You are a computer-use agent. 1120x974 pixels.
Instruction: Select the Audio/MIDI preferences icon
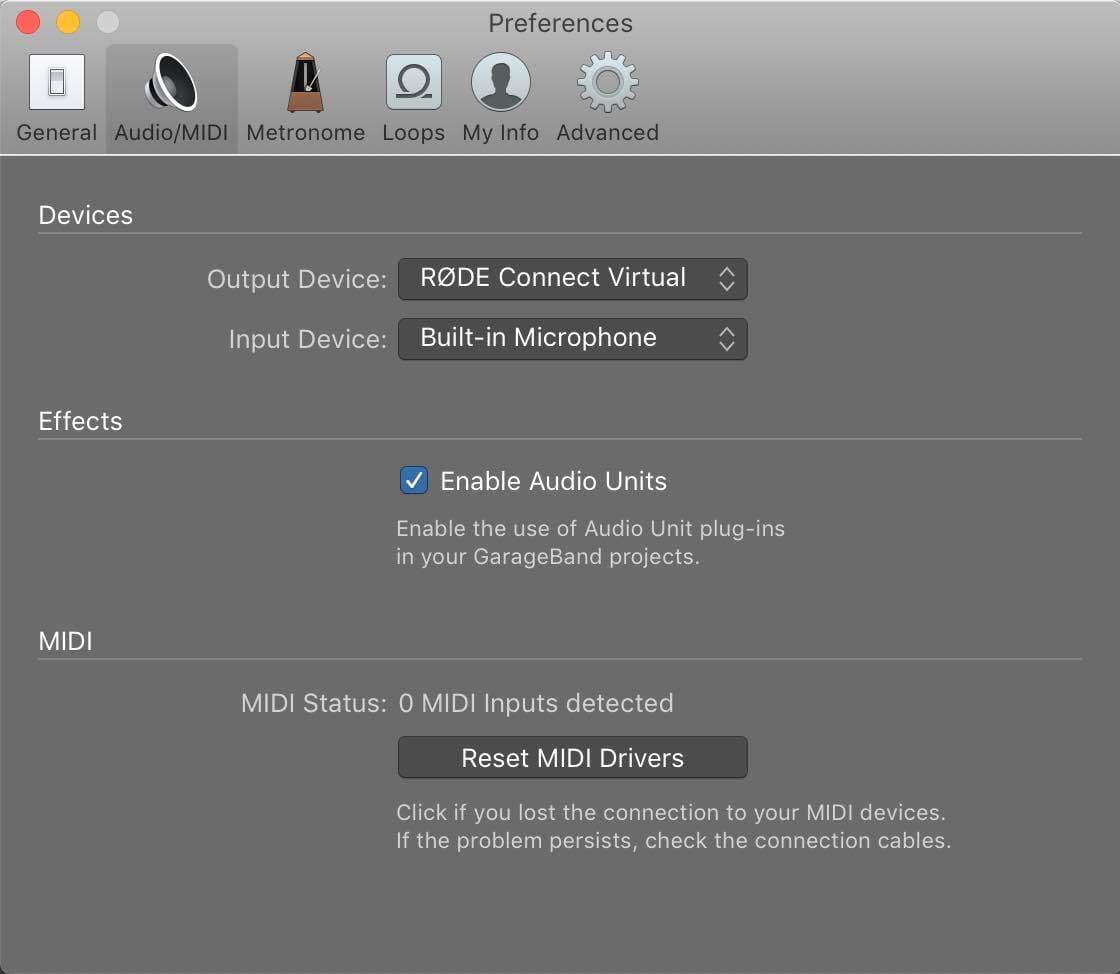[x=170, y=95]
